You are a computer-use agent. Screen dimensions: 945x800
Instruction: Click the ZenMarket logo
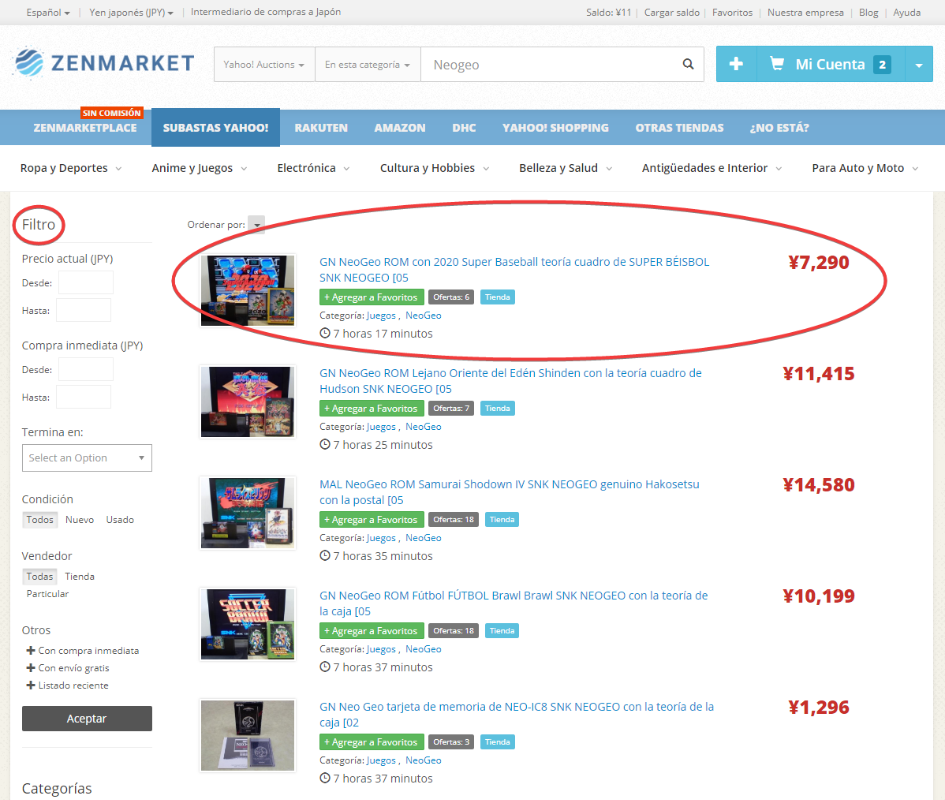tap(104, 63)
